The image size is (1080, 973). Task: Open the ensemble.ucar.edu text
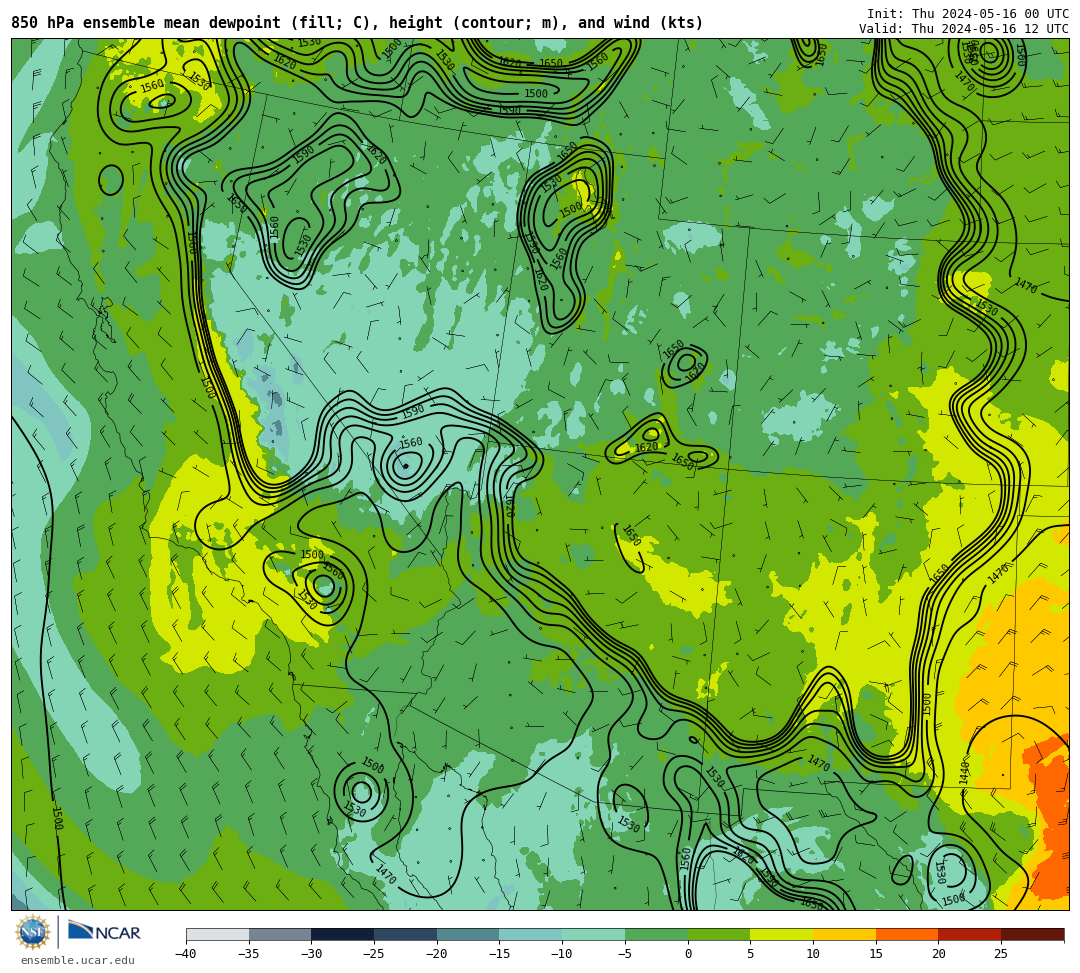[x=78, y=960]
